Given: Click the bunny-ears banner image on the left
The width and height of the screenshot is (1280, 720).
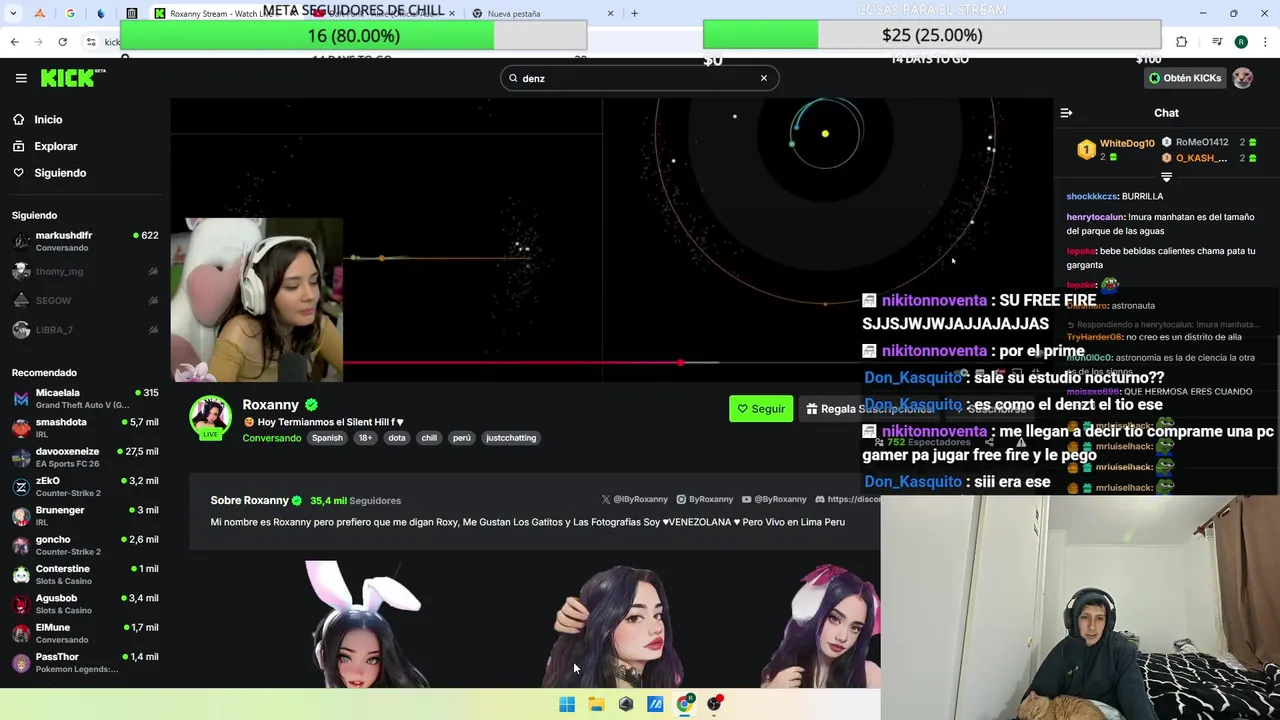Looking at the screenshot, I should [364, 624].
